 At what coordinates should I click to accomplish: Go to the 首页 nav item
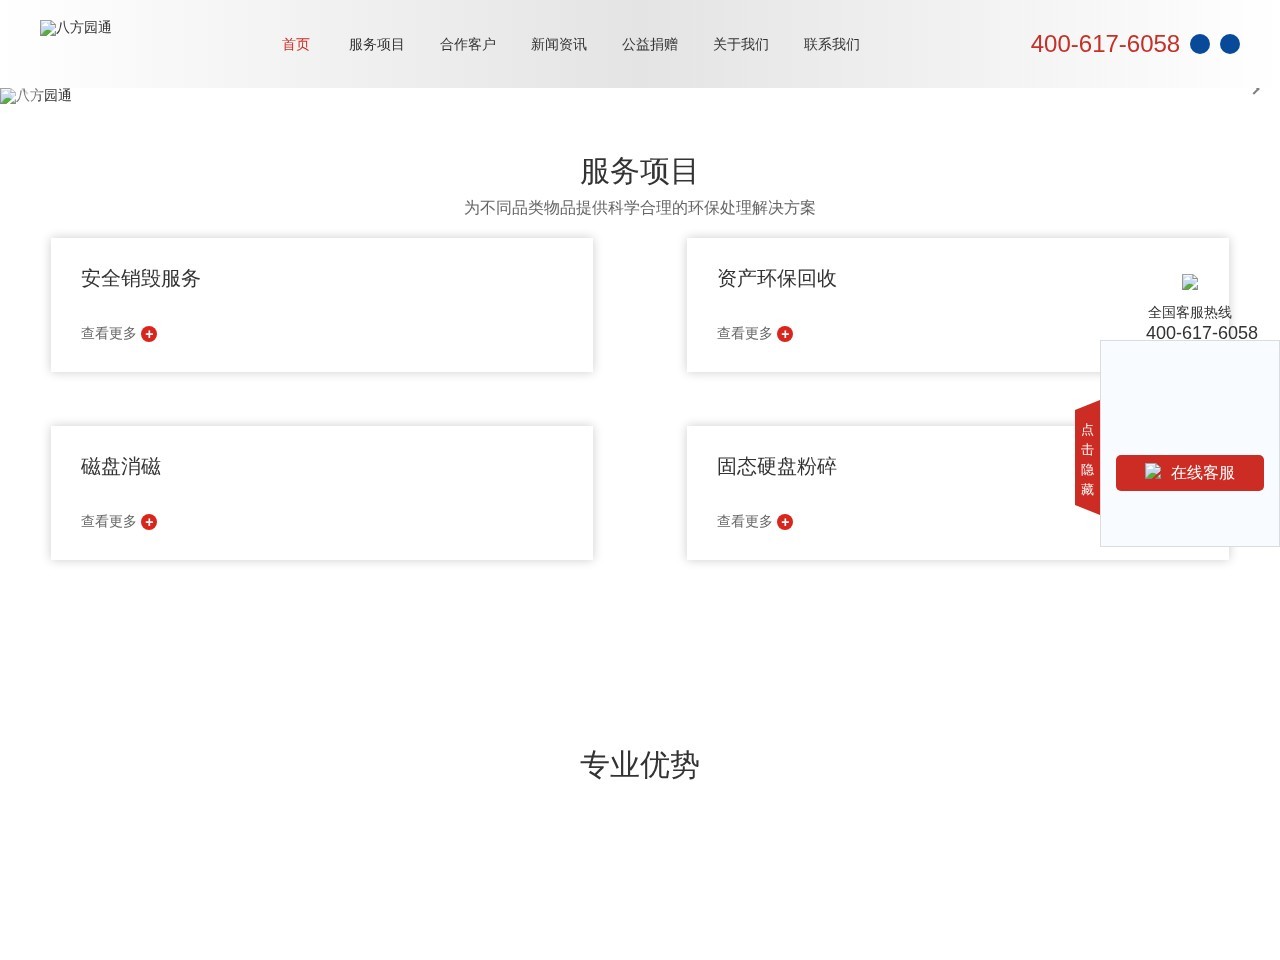coord(296,44)
